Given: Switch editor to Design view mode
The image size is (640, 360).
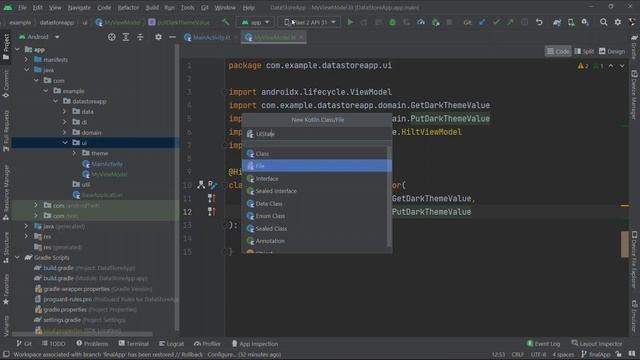Looking at the screenshot, I should [612, 51].
